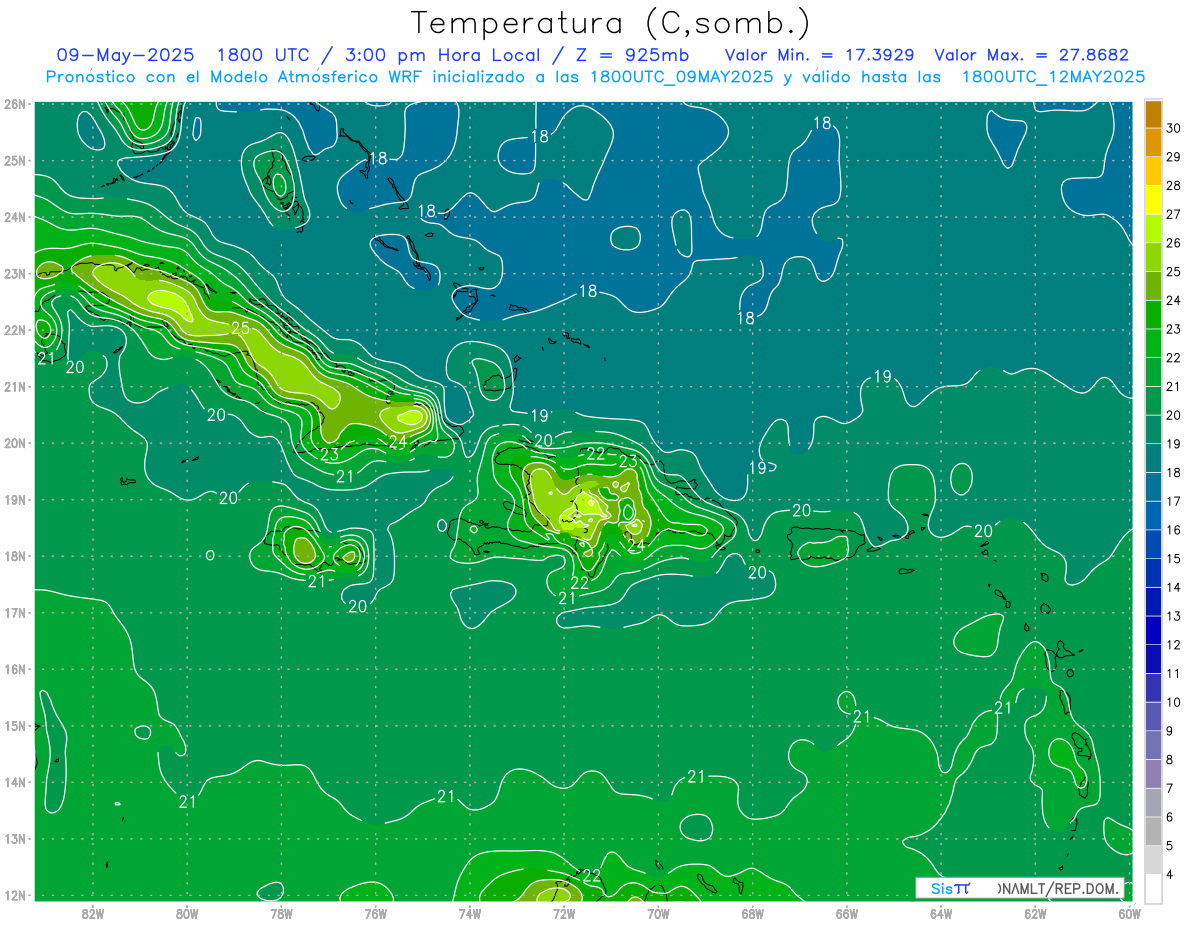The image size is (1200, 927).
Task: Click the color bar label "16"
Action: coord(1174,530)
